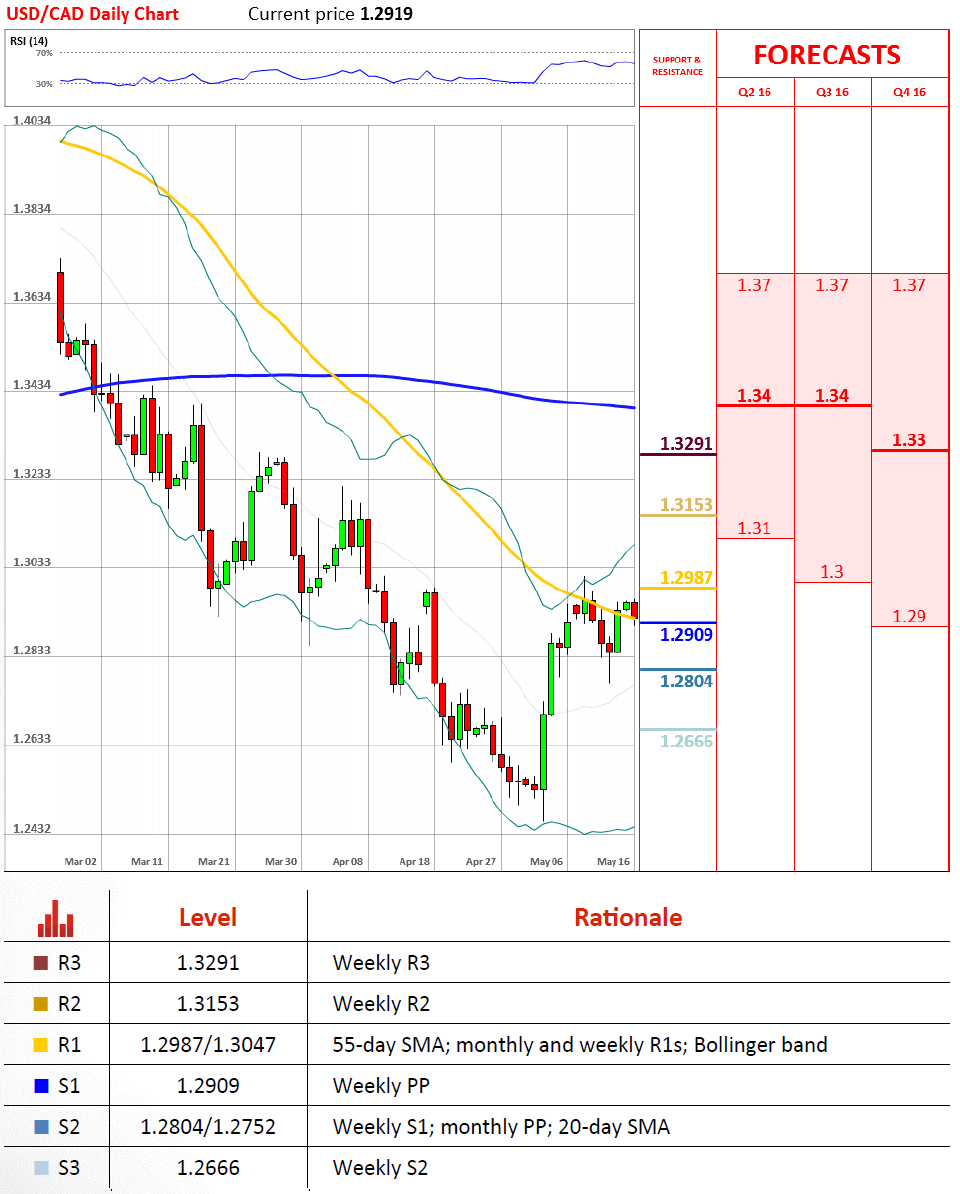Click the 1.2633 price axis label
Viewport: 960px width, 1194px height.
click(32, 739)
